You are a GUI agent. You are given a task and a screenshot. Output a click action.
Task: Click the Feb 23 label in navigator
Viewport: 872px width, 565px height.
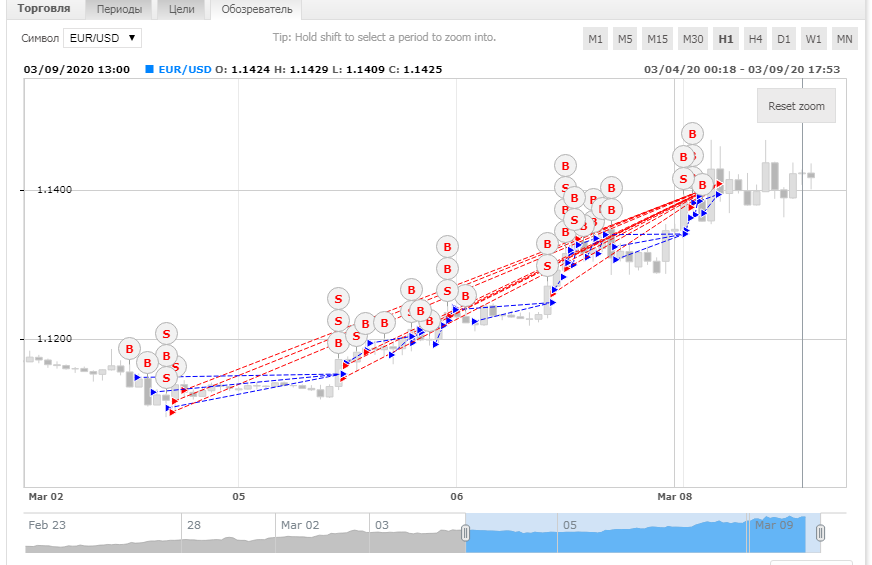pyautogui.click(x=47, y=525)
